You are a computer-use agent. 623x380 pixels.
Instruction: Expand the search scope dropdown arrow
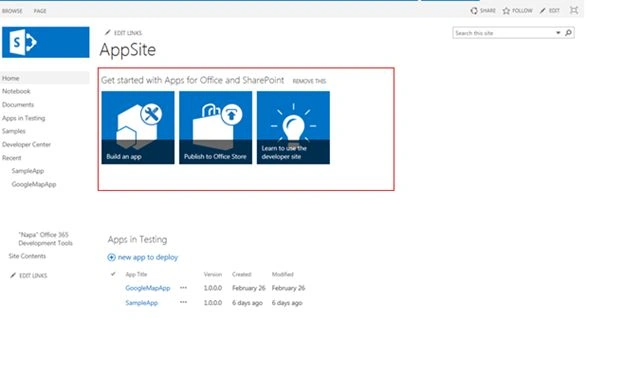click(x=558, y=33)
